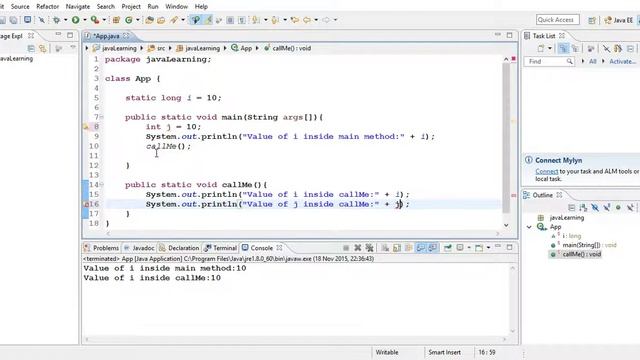The height and width of the screenshot is (360, 640).
Task: Open the Project menu
Action: click(131, 7)
